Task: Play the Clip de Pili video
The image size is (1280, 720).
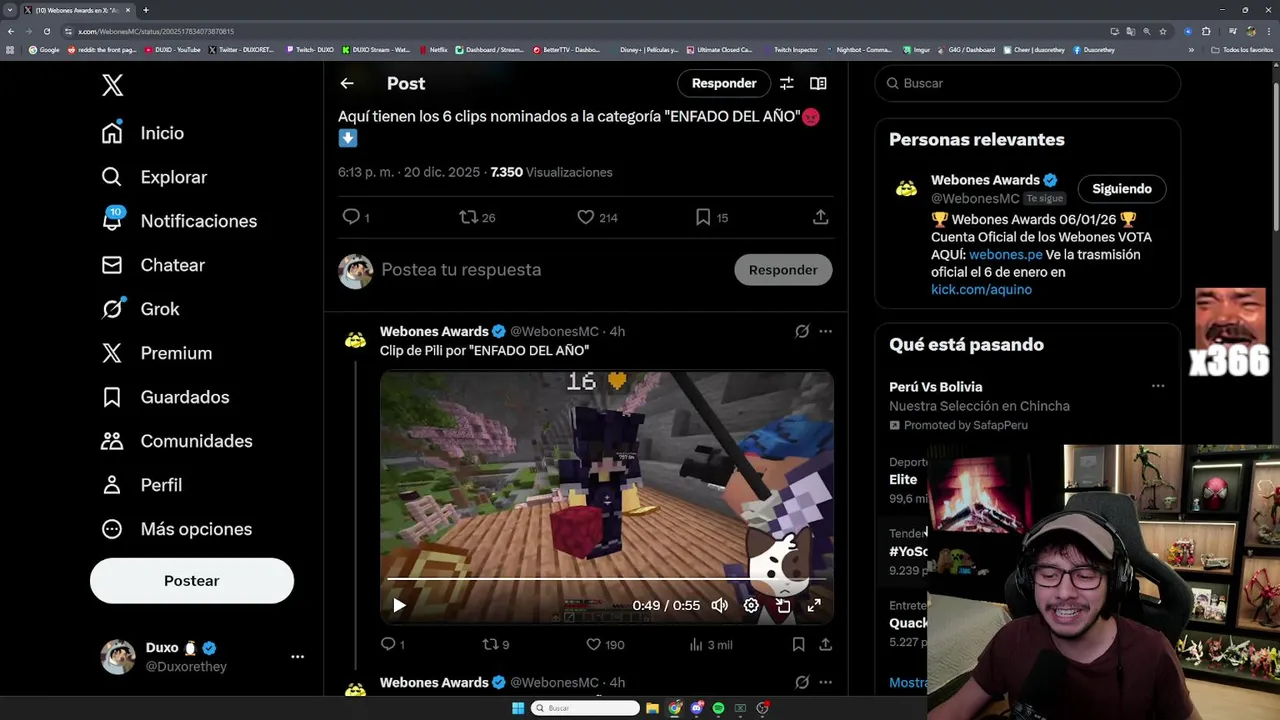Action: 399,605
